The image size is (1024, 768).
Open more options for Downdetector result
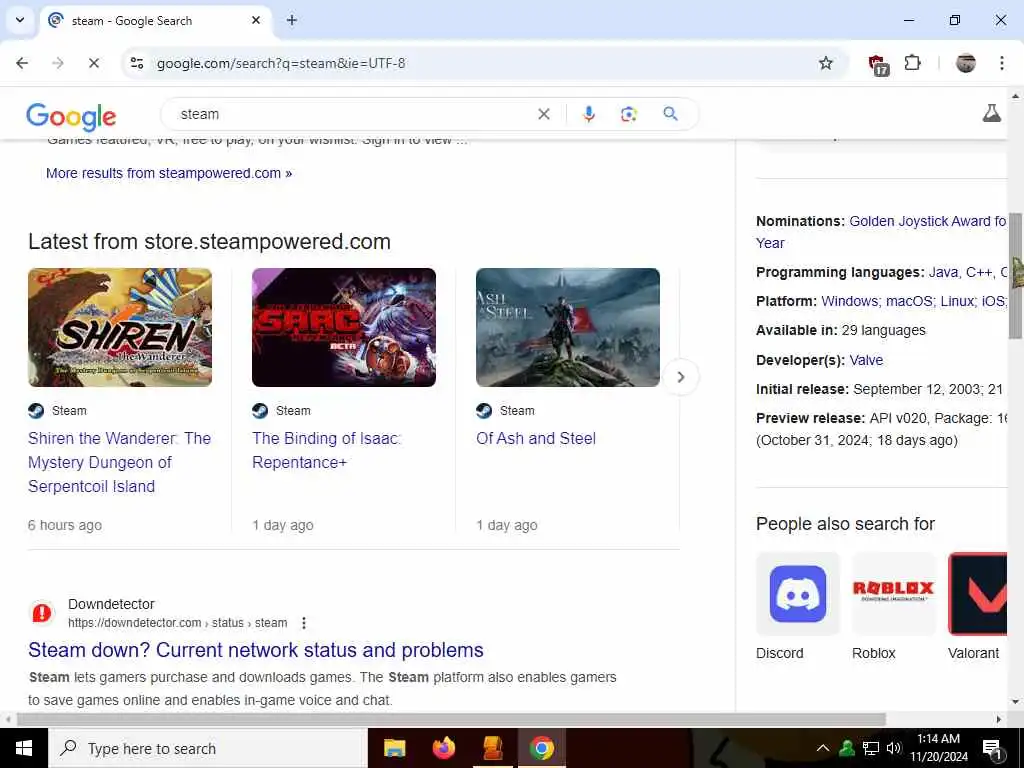click(x=304, y=623)
